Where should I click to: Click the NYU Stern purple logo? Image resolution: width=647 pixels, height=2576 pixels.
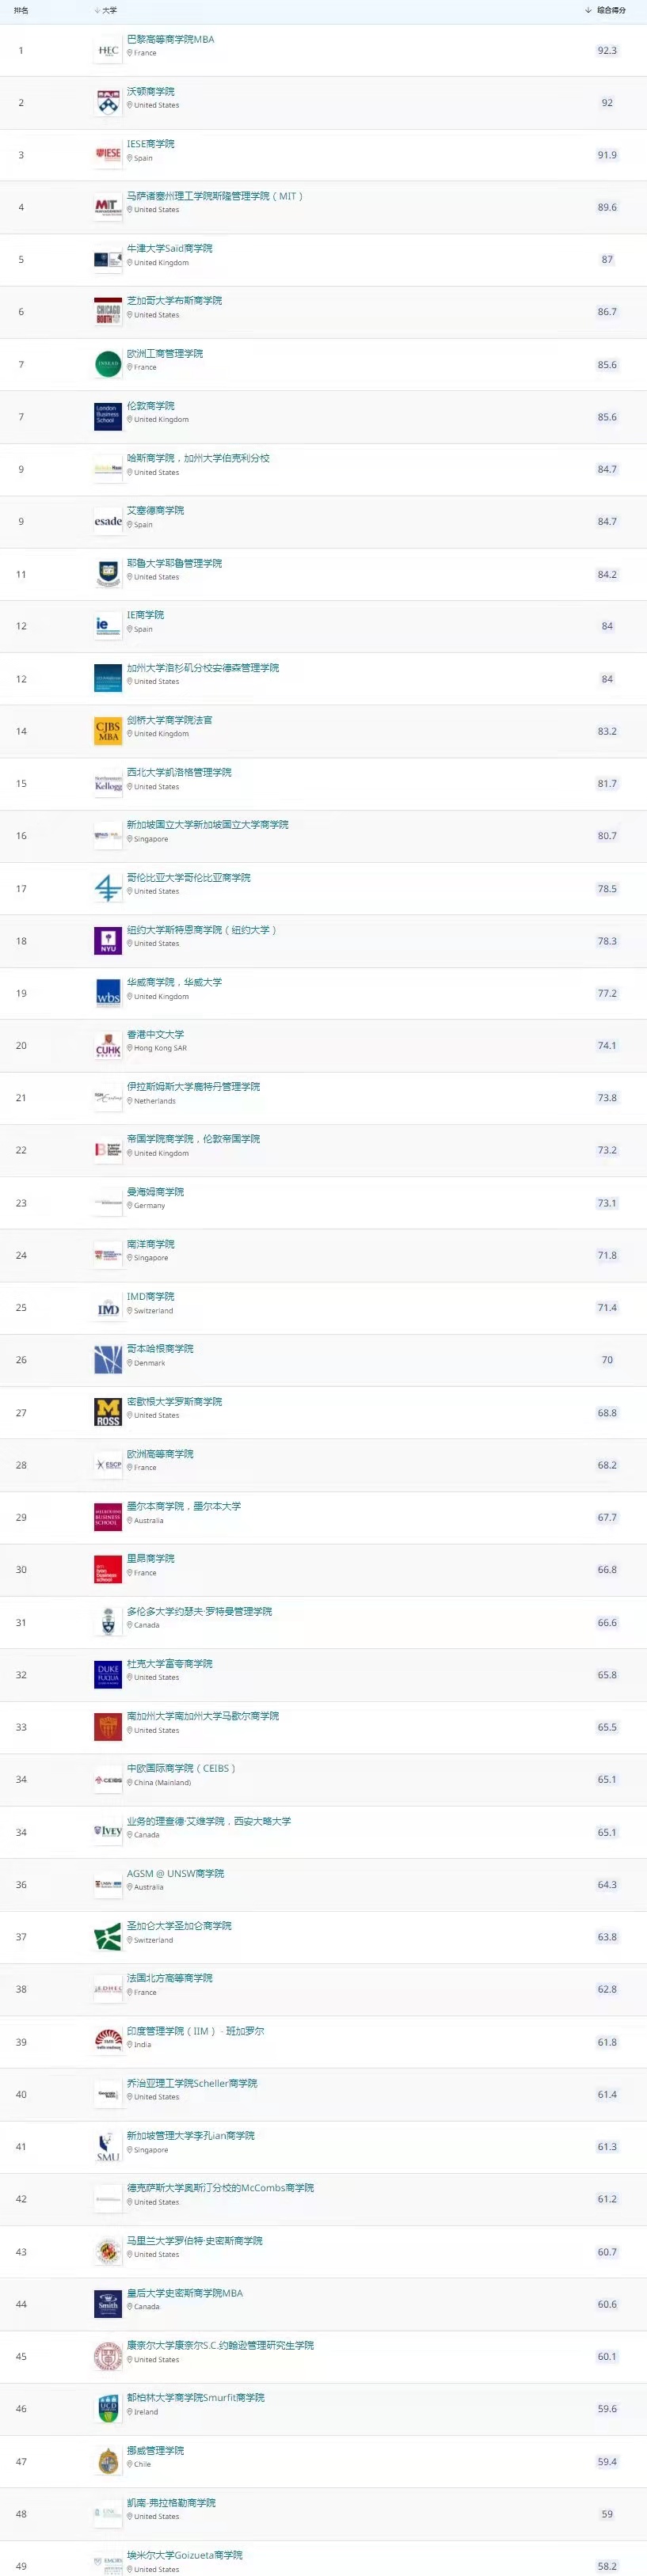click(x=108, y=941)
